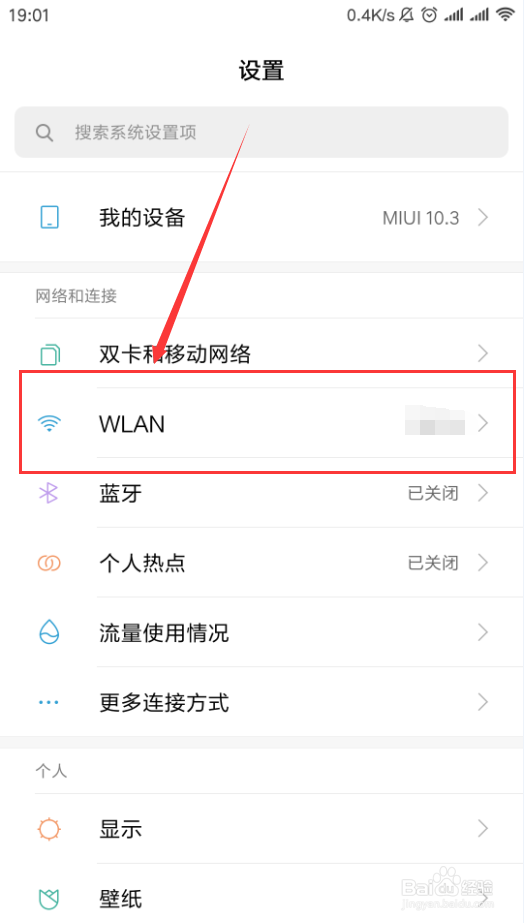Tap the dual SIM cards icon
The image size is (524, 923).
tap(49, 354)
